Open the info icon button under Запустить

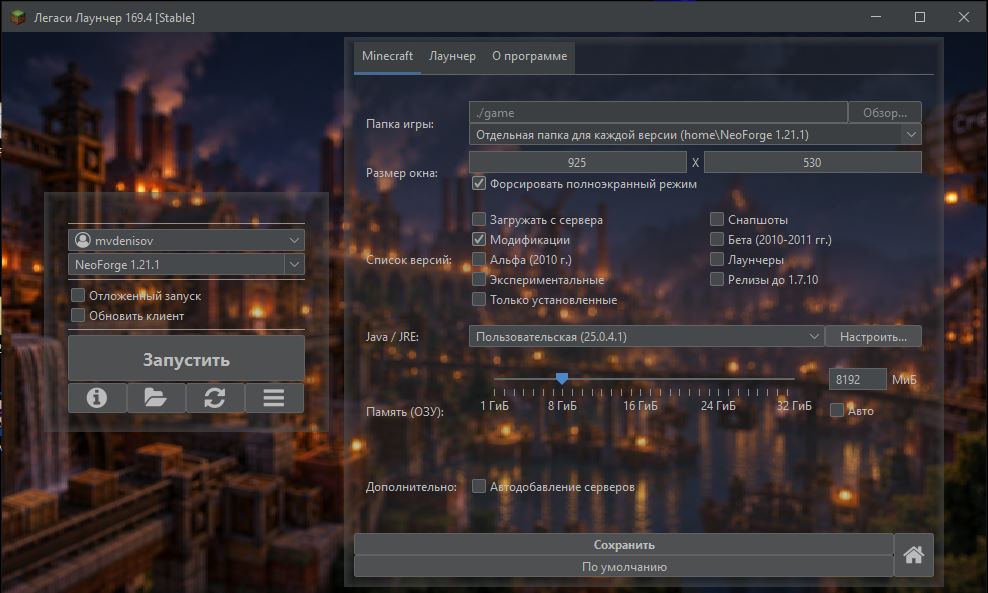97,398
